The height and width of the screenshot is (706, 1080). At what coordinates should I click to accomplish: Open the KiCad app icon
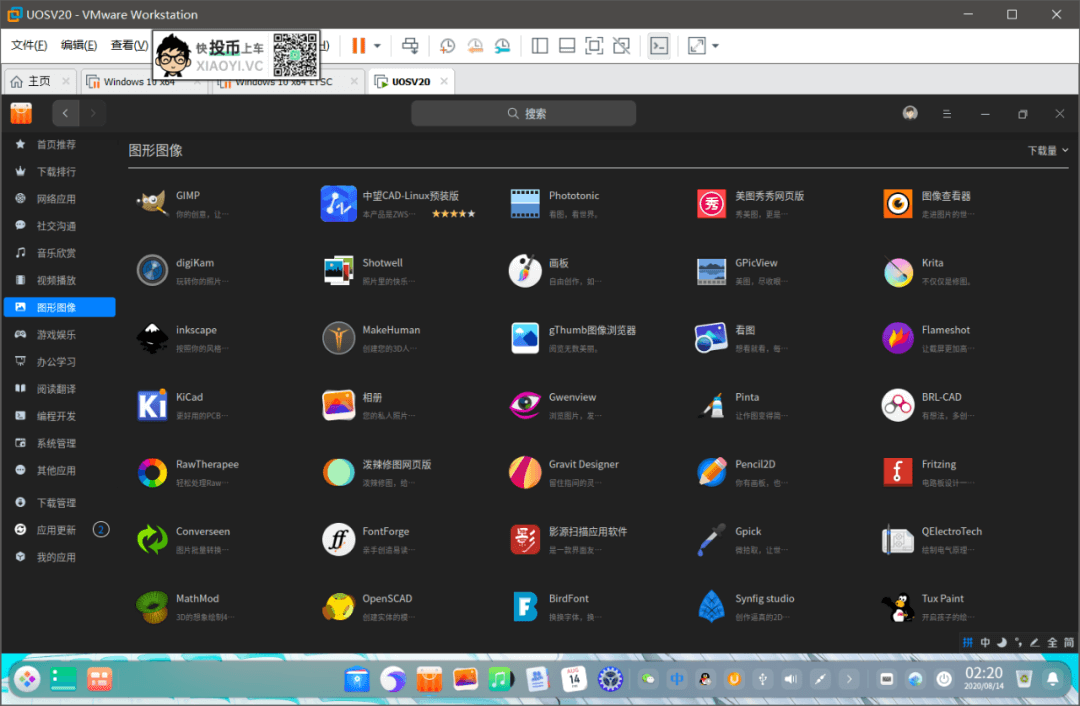pyautogui.click(x=152, y=404)
